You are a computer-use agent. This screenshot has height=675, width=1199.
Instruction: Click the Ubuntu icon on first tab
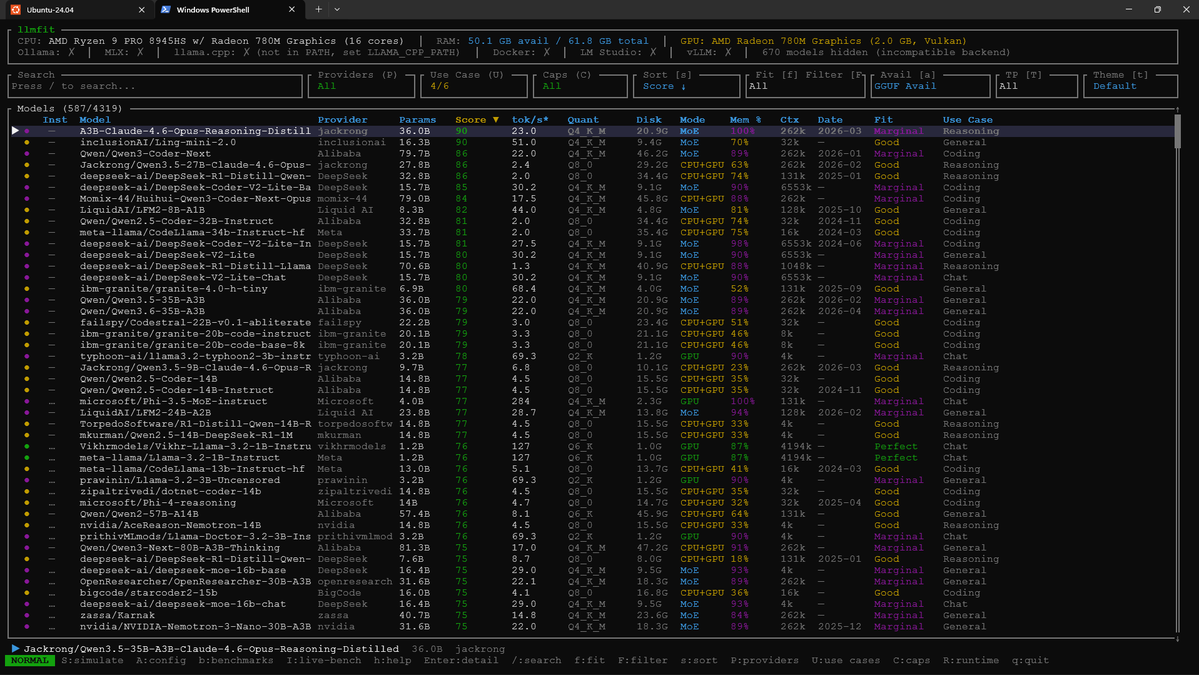[15, 10]
